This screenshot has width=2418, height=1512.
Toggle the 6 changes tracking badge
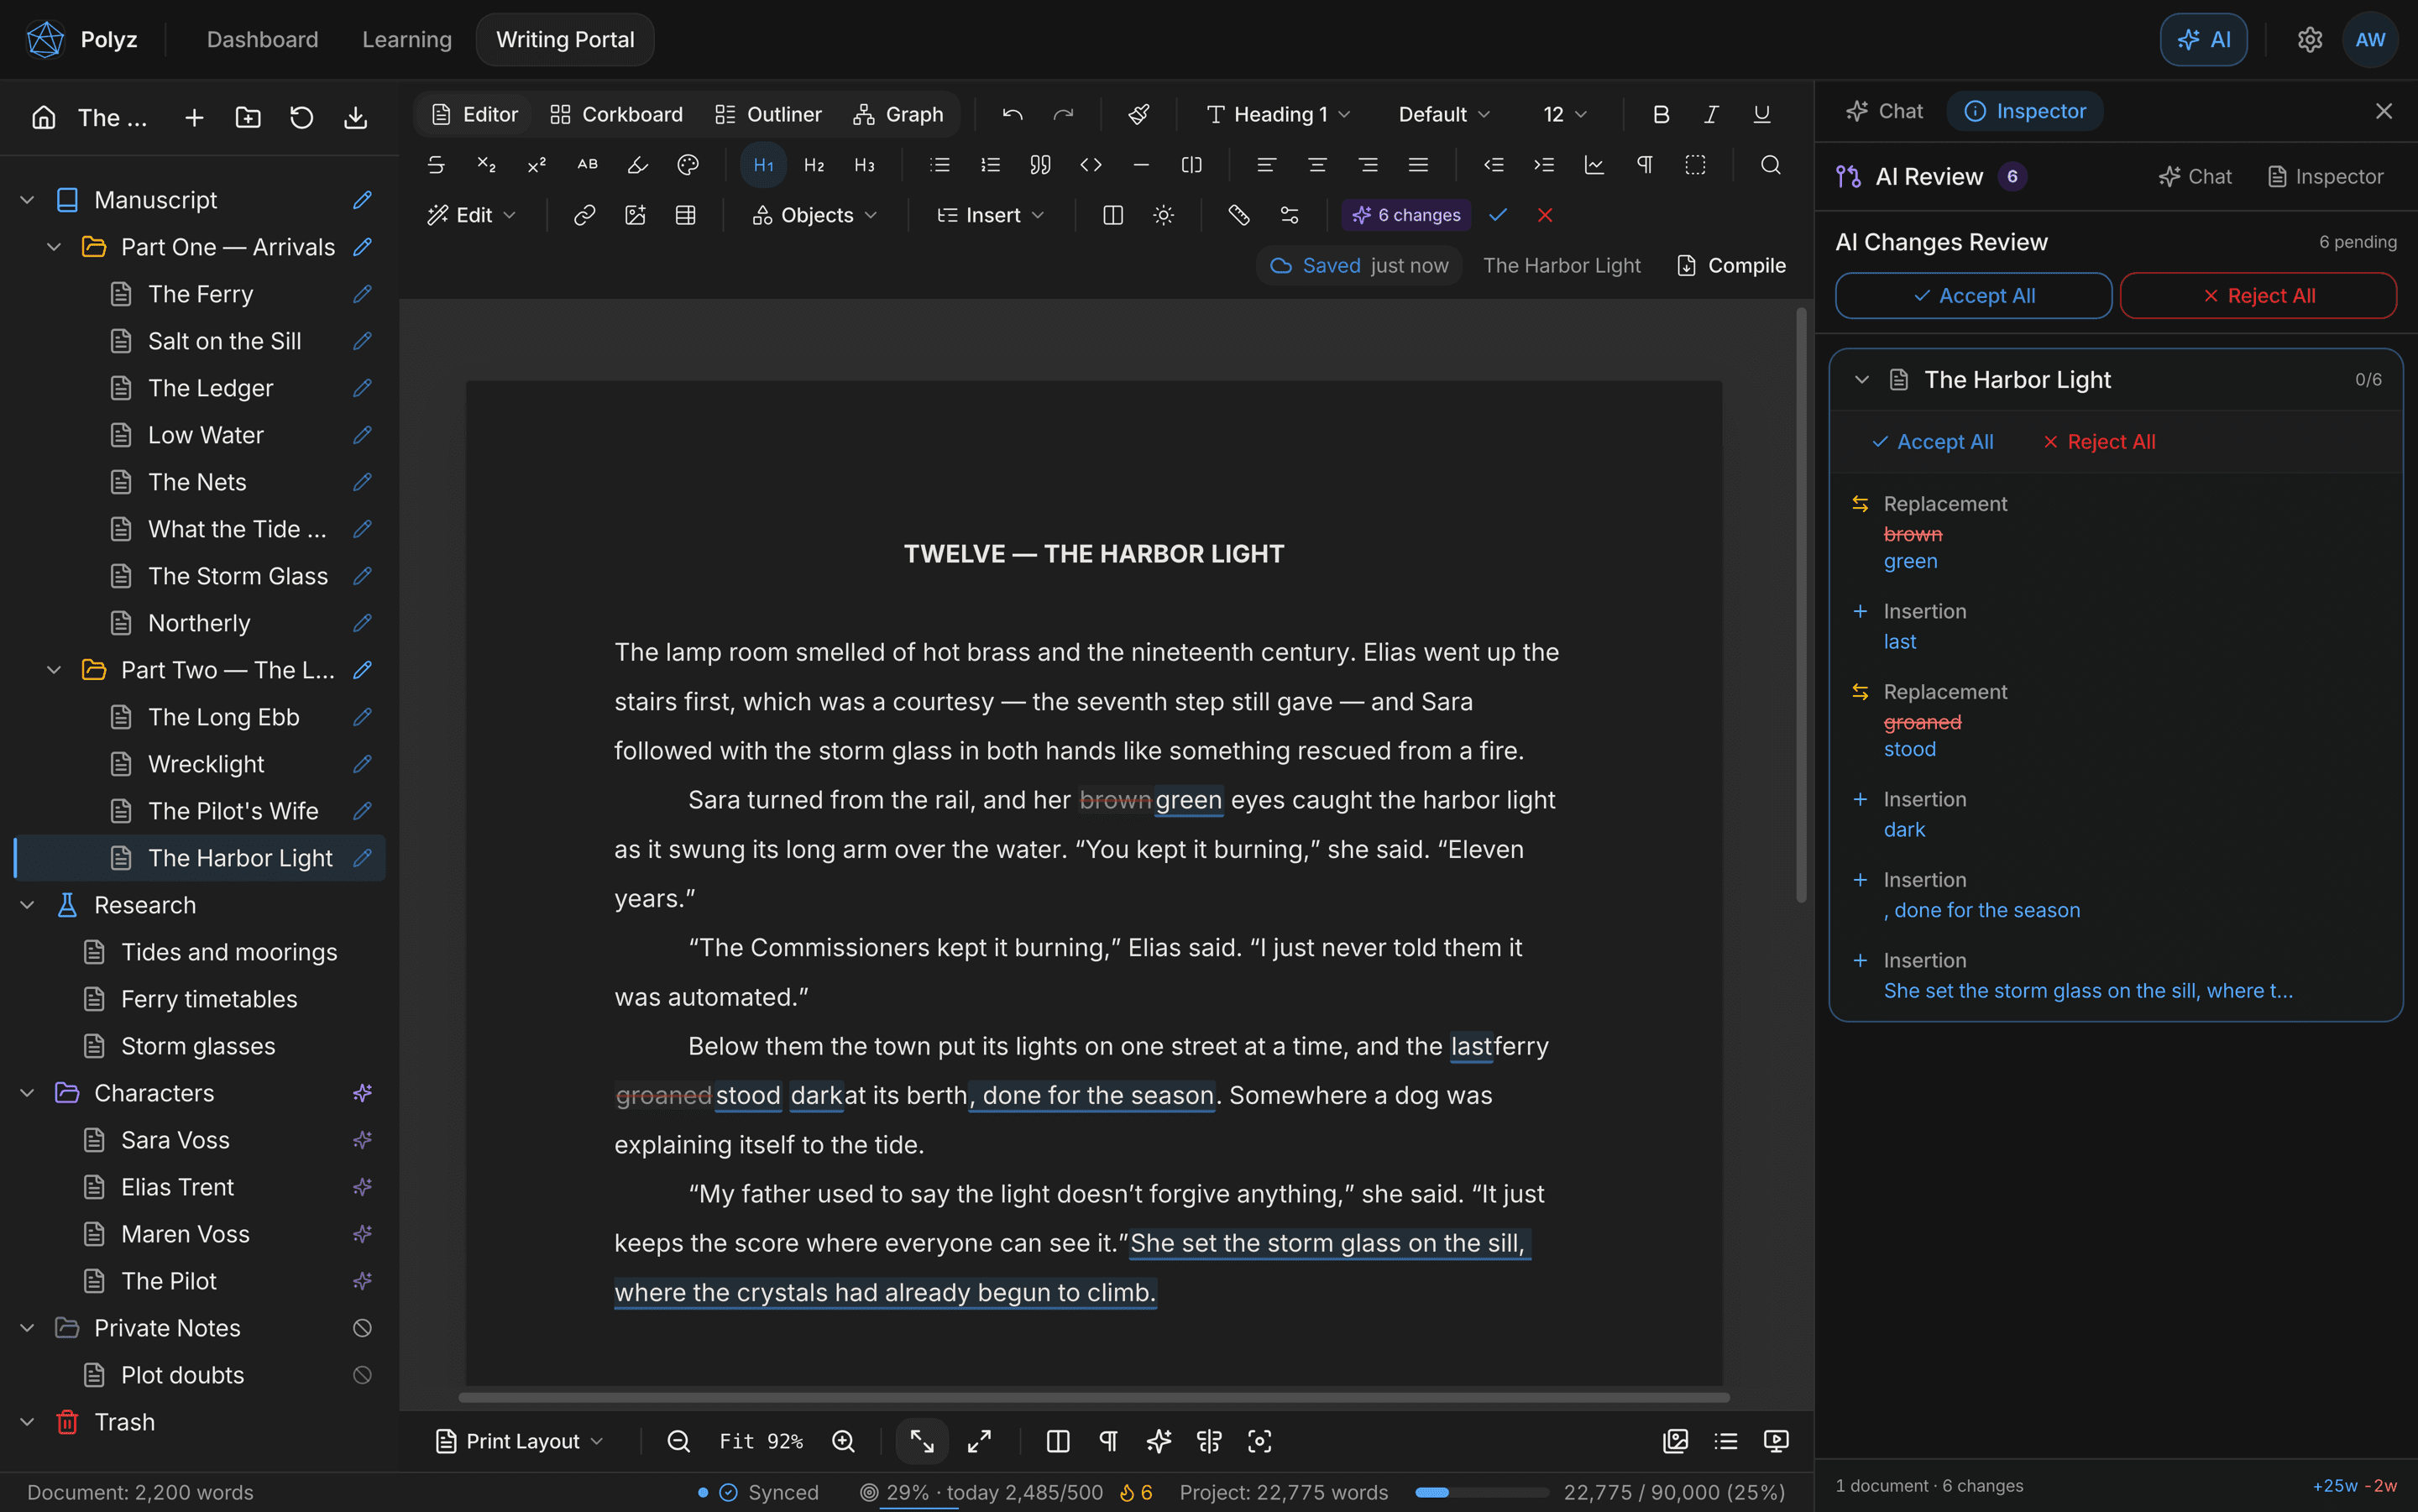click(x=1406, y=215)
